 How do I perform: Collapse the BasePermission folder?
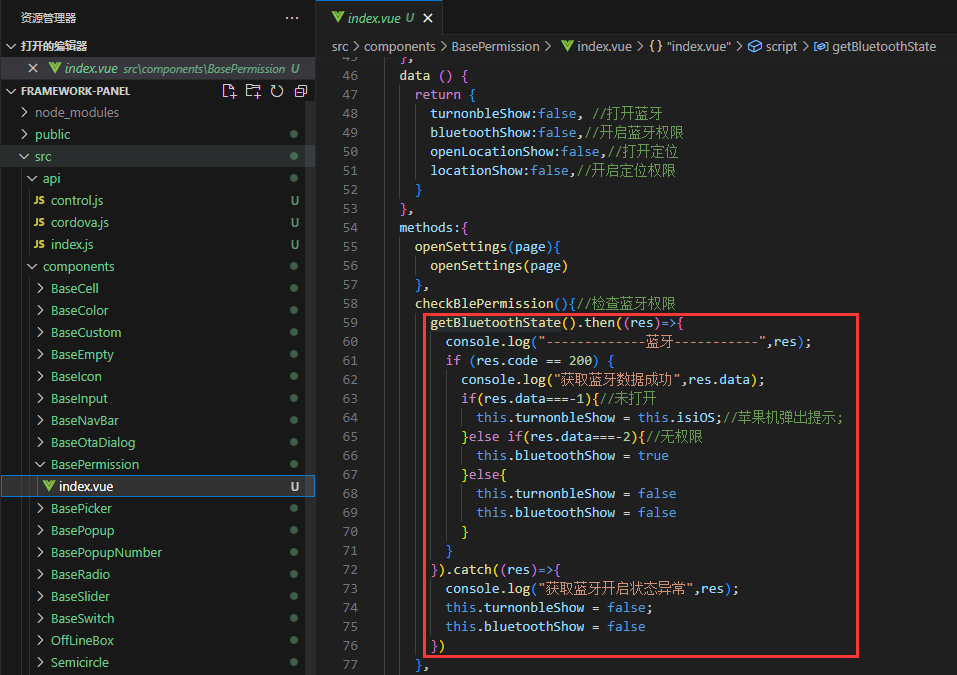click(x=40, y=464)
